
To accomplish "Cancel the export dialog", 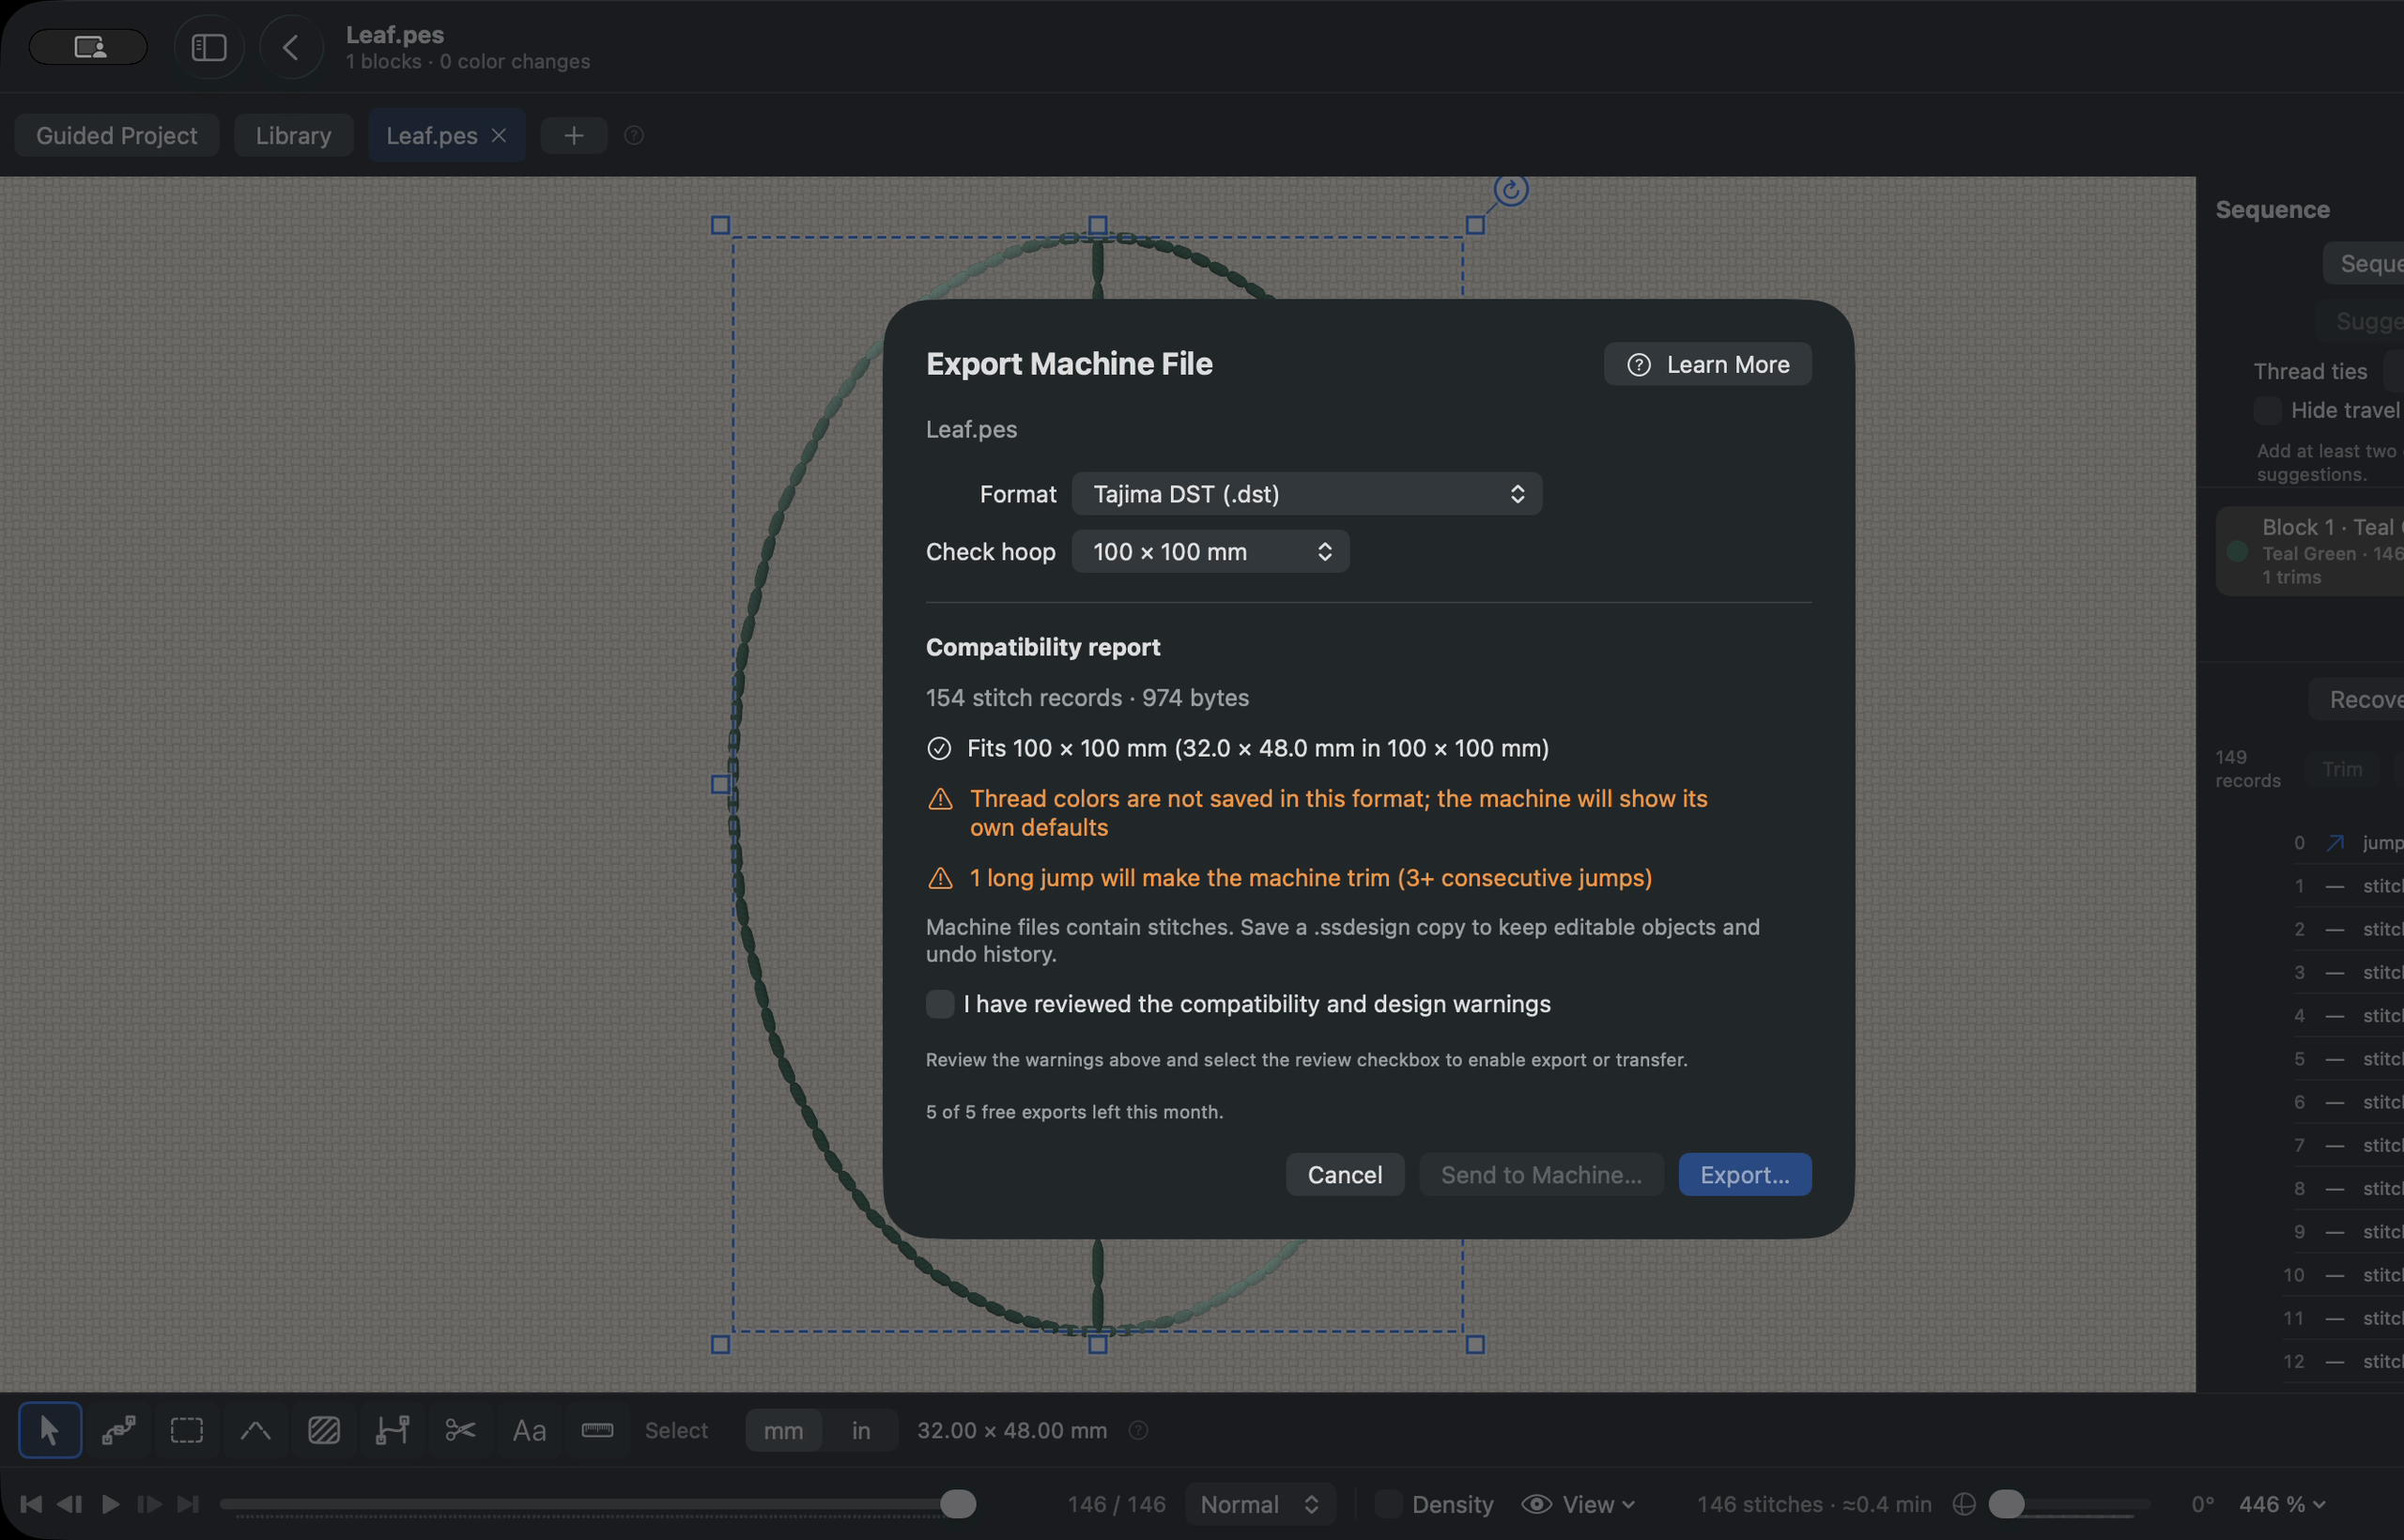I will [x=1345, y=1174].
